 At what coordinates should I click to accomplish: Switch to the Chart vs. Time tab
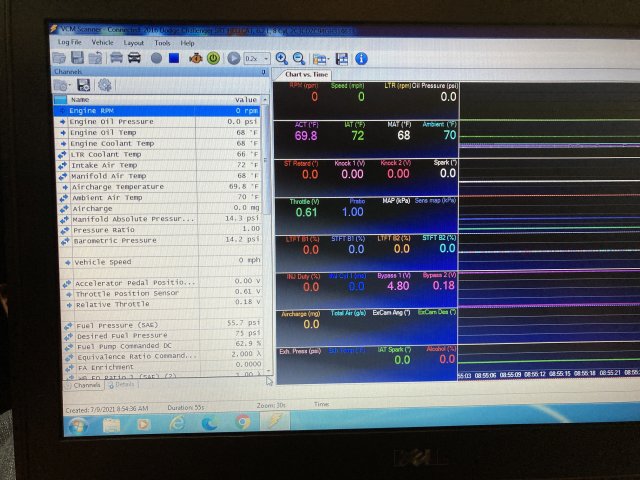(304, 74)
